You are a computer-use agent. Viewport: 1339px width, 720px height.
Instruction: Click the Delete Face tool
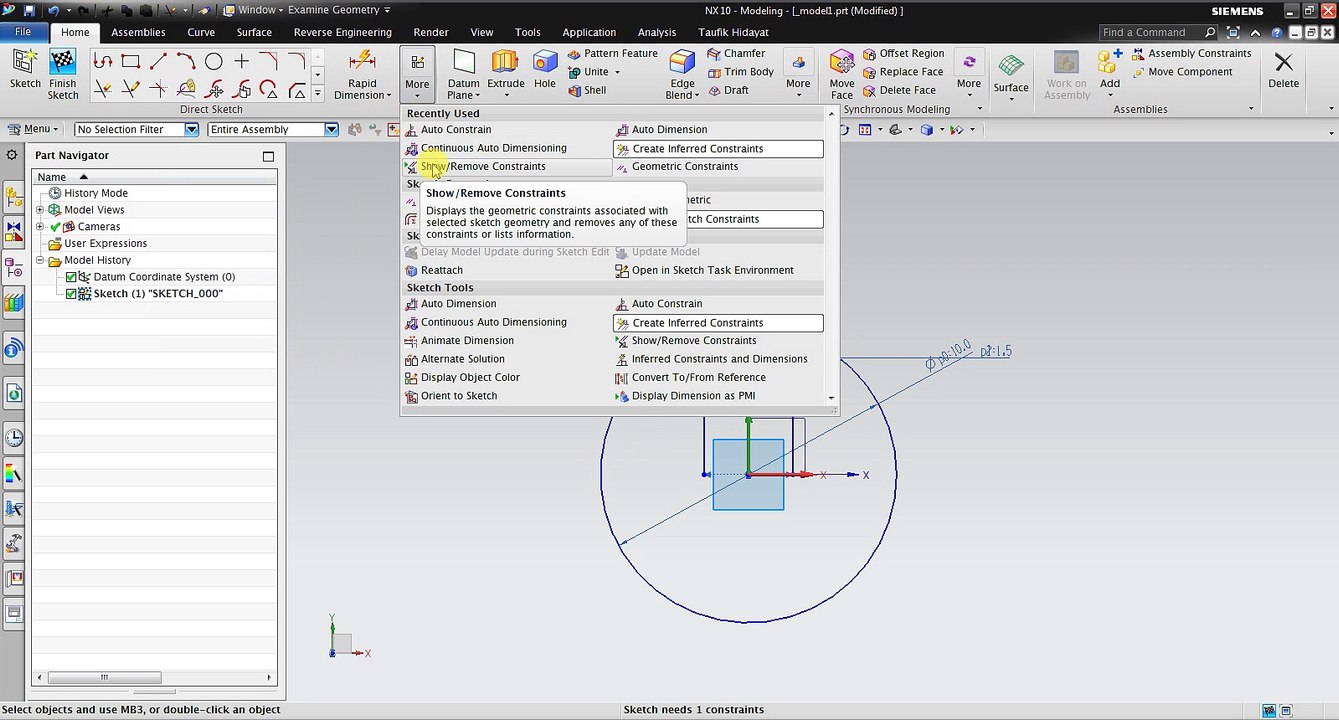899,90
